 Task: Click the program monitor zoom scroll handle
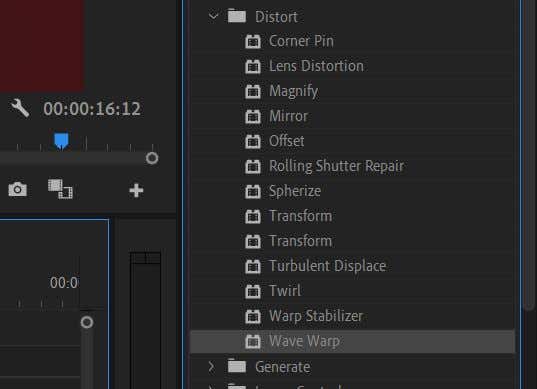[x=152, y=158]
